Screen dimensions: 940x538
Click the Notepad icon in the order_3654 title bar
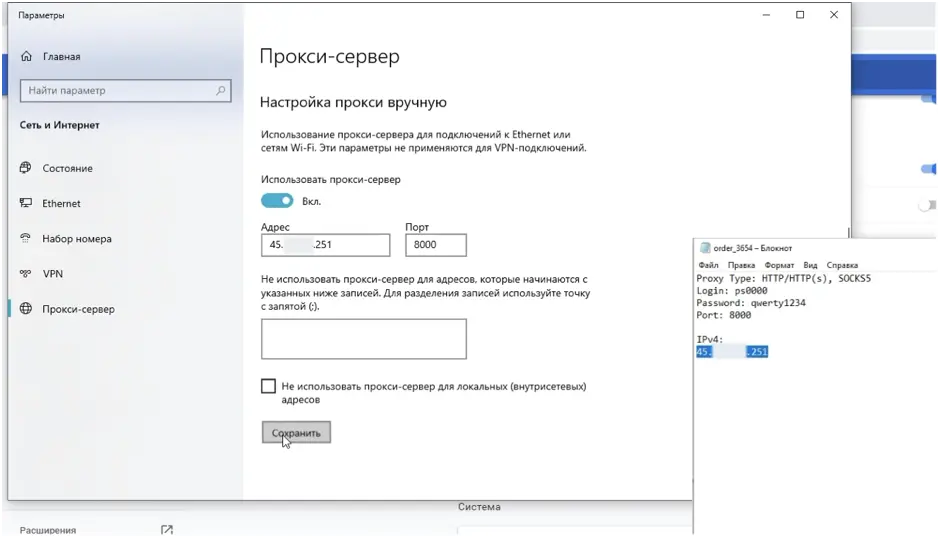[x=705, y=248]
